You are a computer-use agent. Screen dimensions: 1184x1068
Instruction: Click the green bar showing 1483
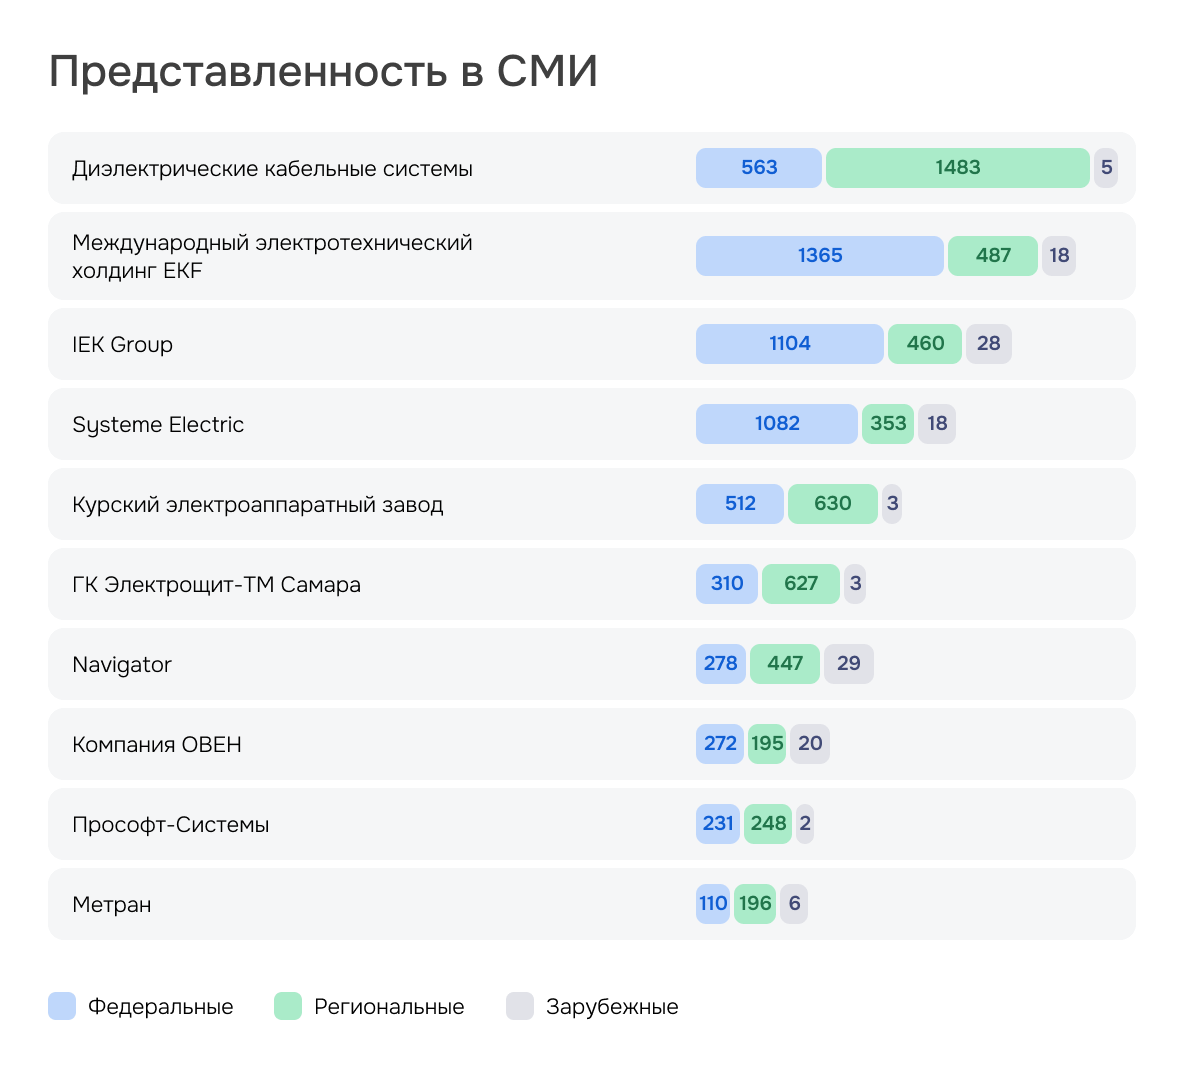click(957, 168)
